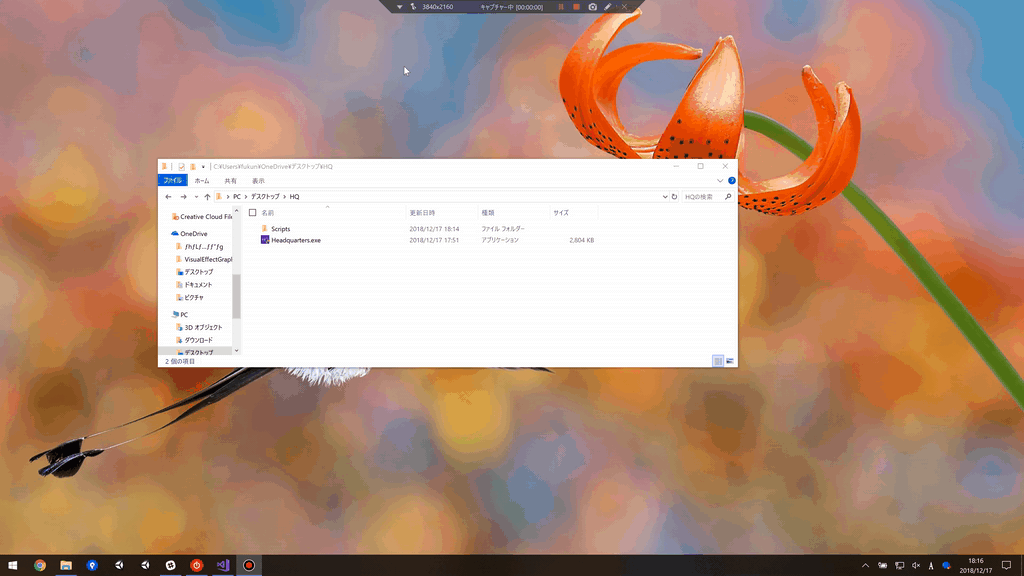Open the Scripts folder icon
This screenshot has height=576, width=1024.
point(264,229)
